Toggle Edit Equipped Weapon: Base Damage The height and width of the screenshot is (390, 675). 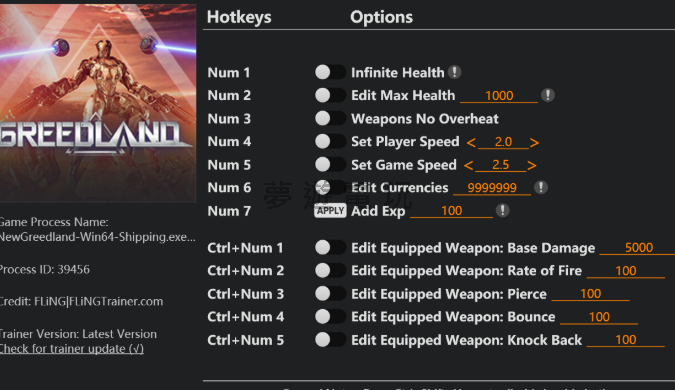click(330, 248)
